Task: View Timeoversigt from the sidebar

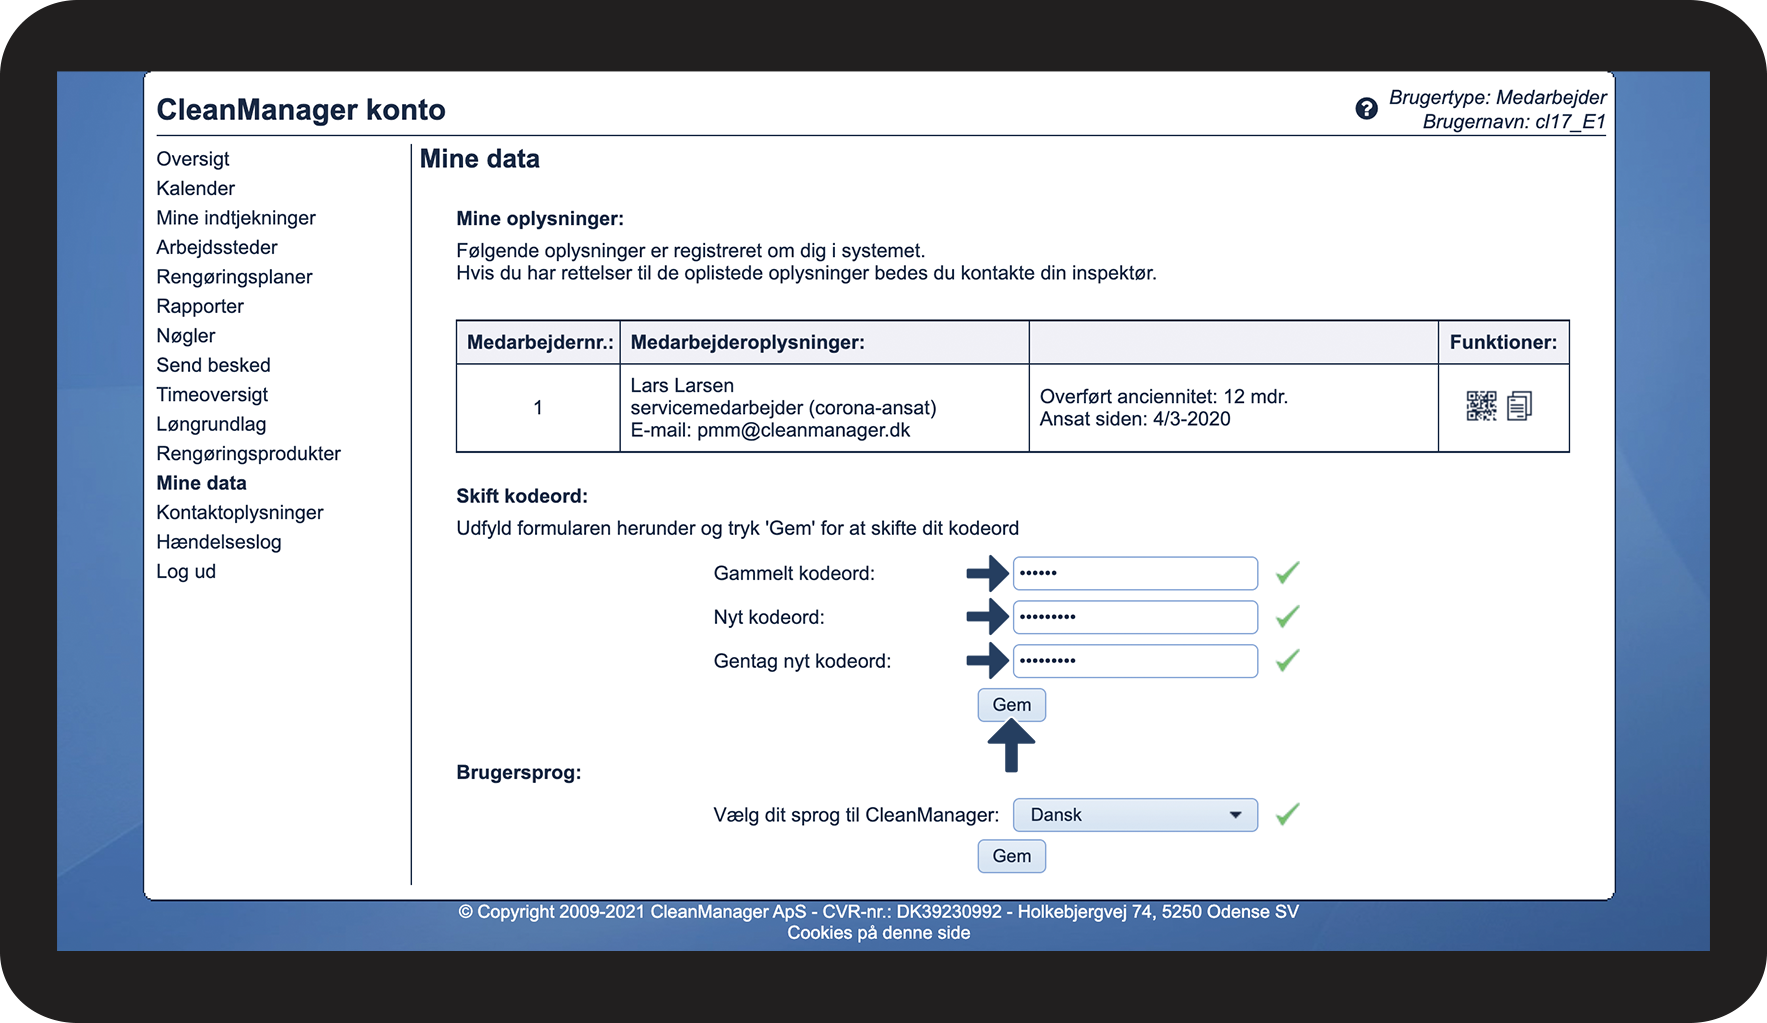Action: [212, 395]
